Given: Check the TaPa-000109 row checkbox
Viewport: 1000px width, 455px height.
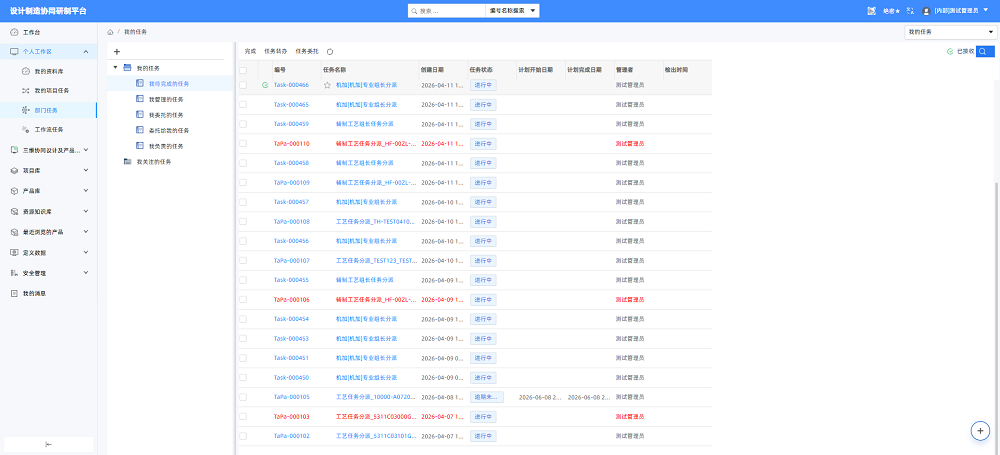Looking at the screenshot, I should (x=243, y=183).
